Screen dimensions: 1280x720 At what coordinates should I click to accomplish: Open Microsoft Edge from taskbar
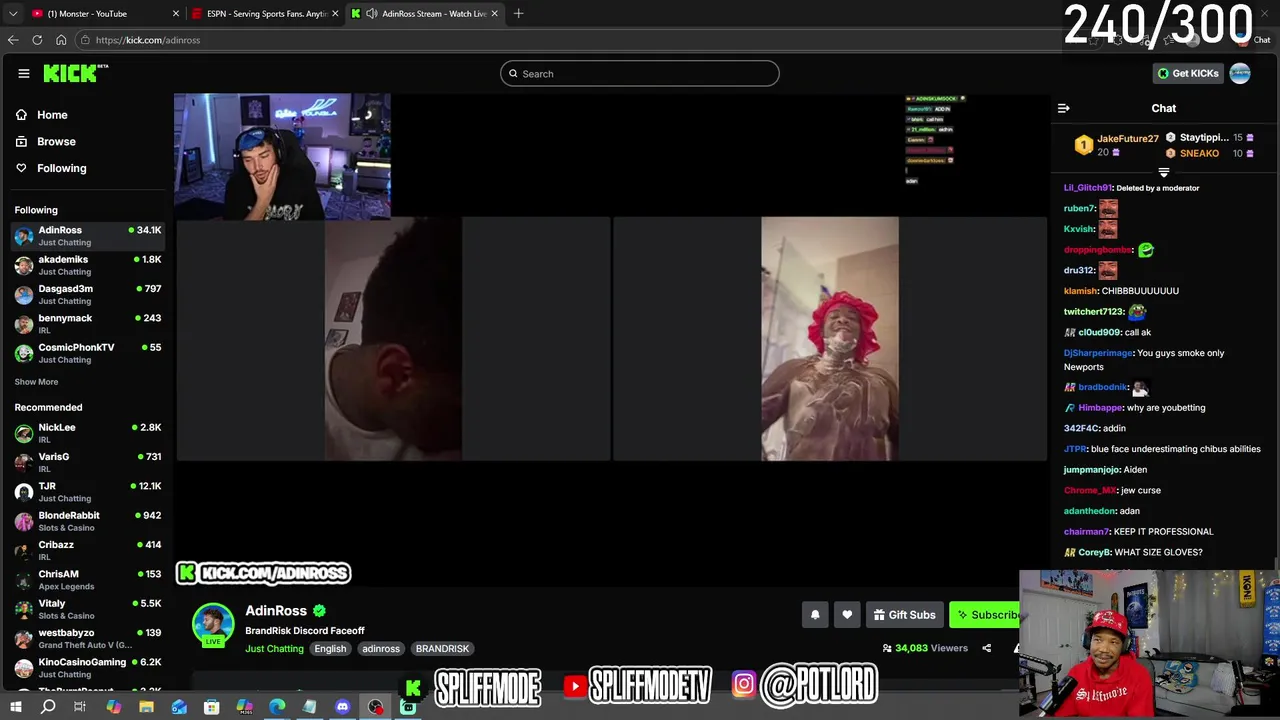coord(277,707)
